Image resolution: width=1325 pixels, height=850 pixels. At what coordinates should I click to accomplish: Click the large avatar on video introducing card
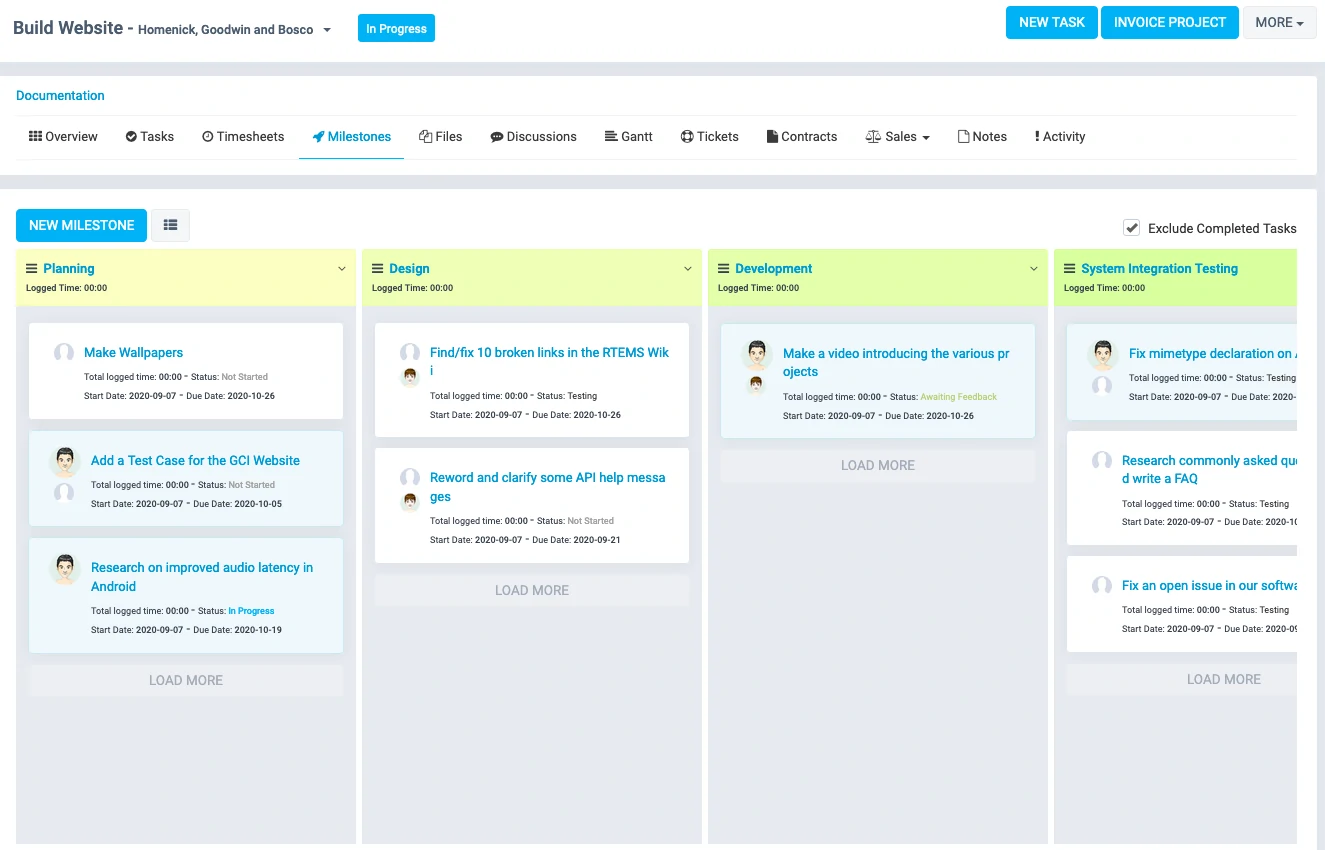(x=757, y=355)
